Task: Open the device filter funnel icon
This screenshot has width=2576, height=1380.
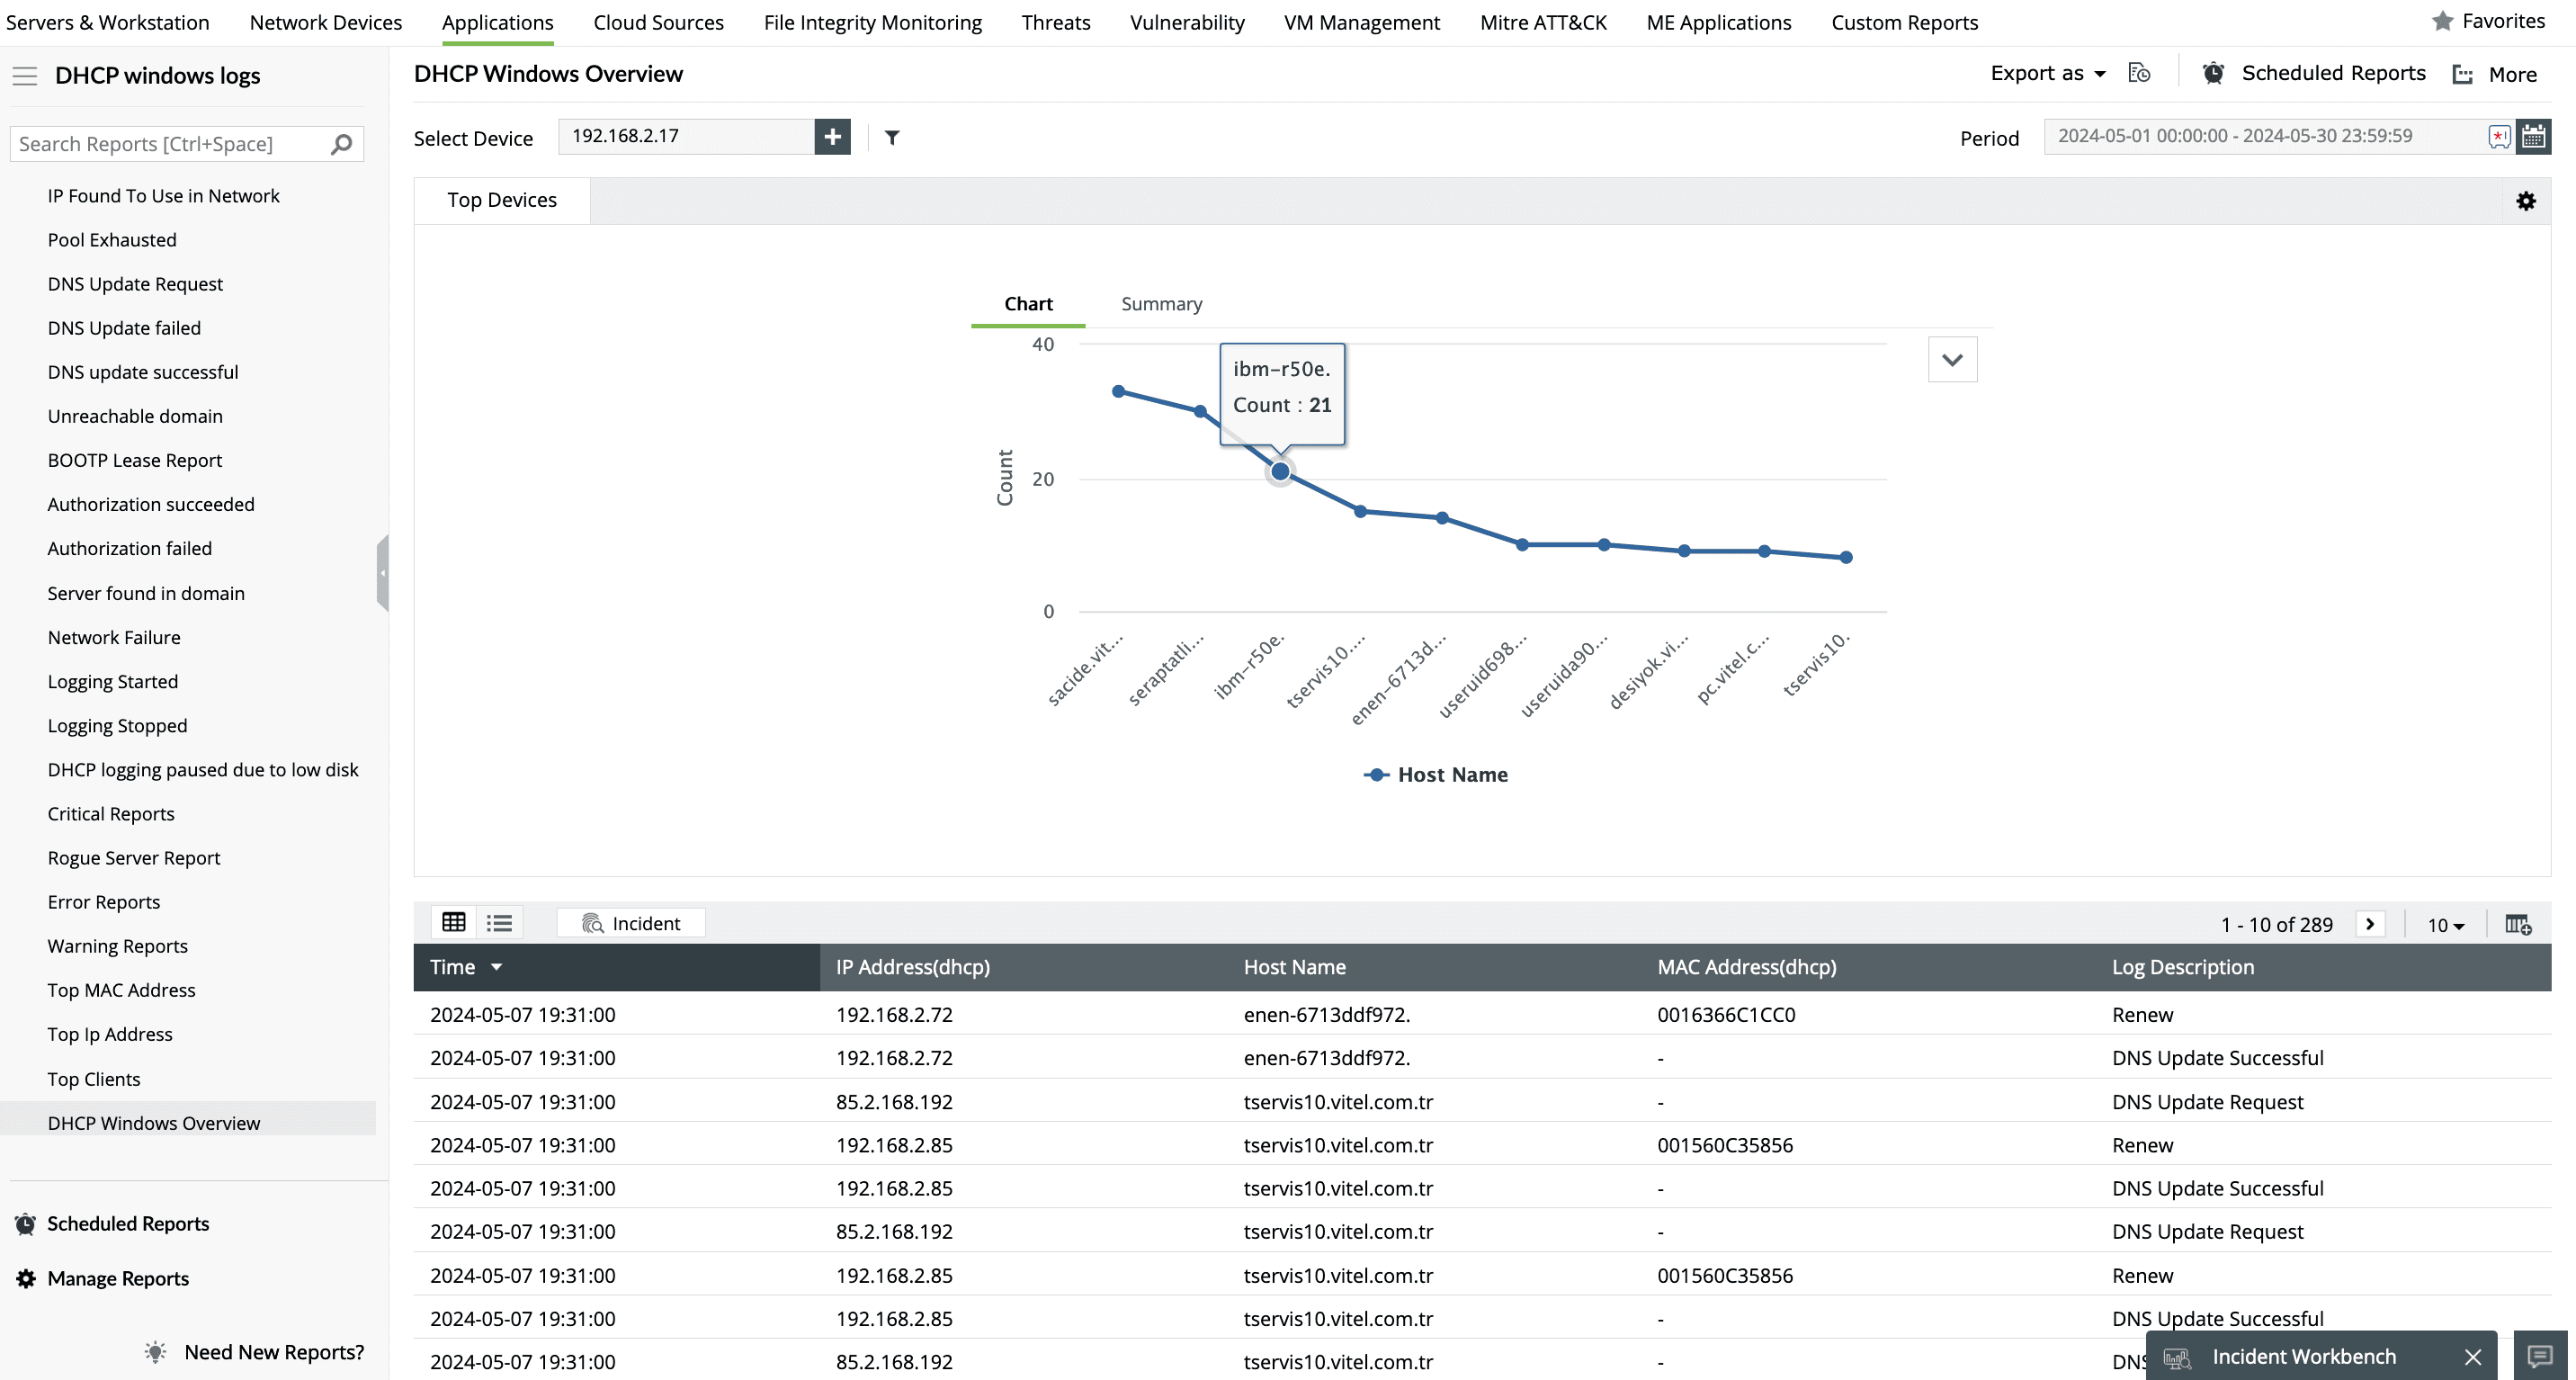Action: tap(892, 138)
